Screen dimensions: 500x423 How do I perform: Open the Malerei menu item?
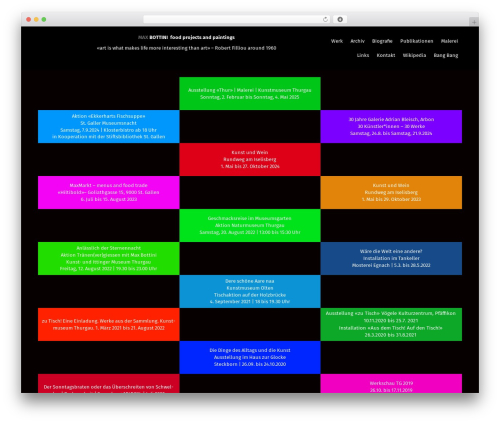tap(449, 41)
